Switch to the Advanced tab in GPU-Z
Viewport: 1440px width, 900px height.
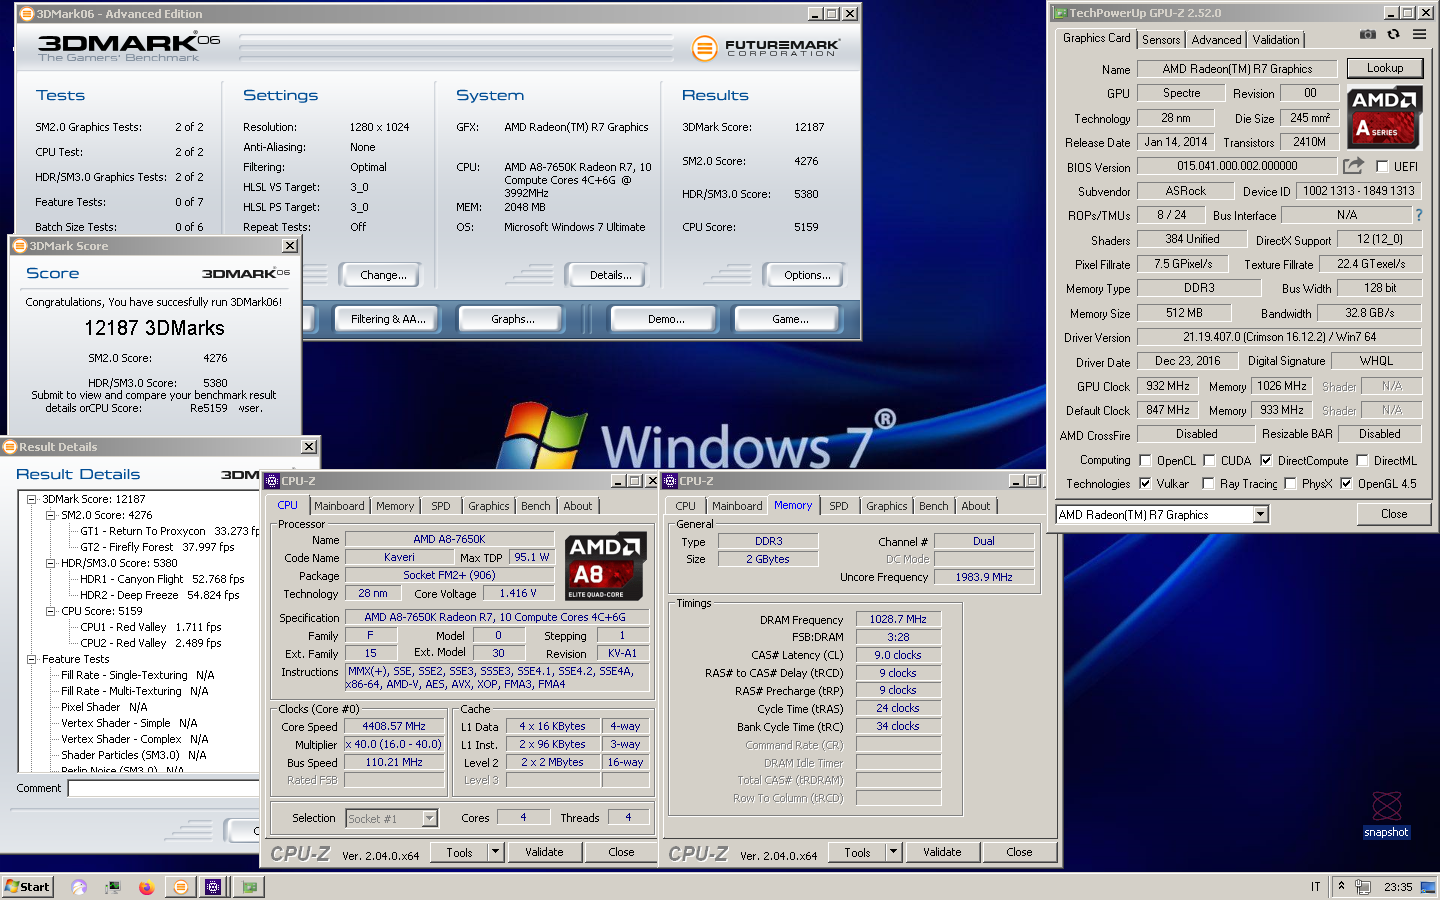(1216, 40)
